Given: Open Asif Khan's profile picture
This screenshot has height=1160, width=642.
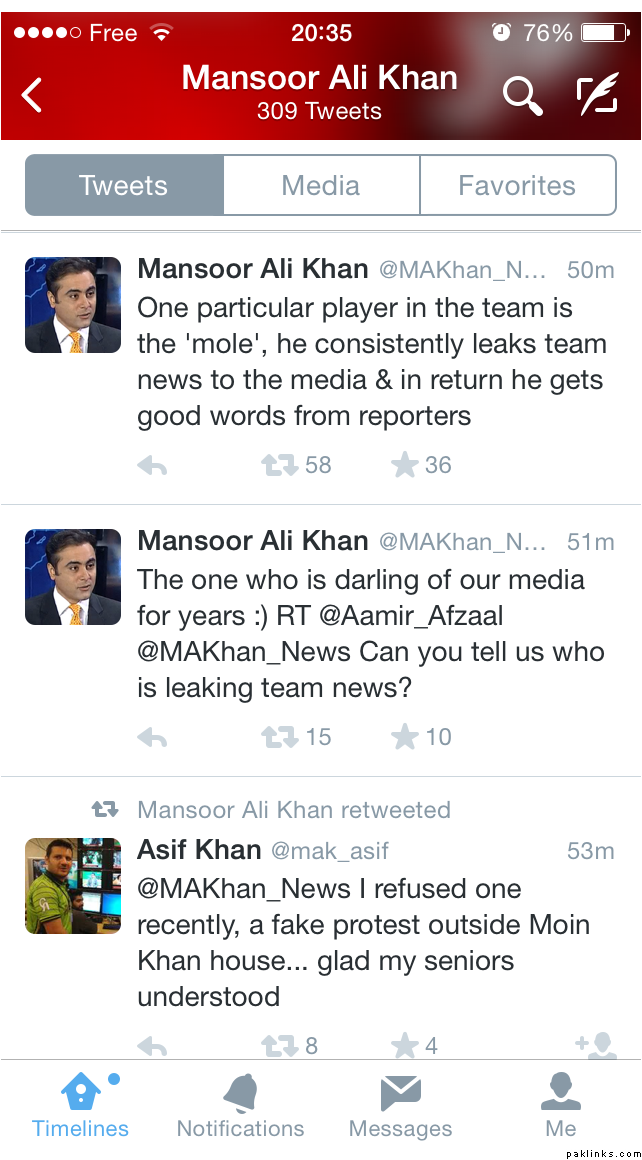Looking at the screenshot, I should coord(73,885).
